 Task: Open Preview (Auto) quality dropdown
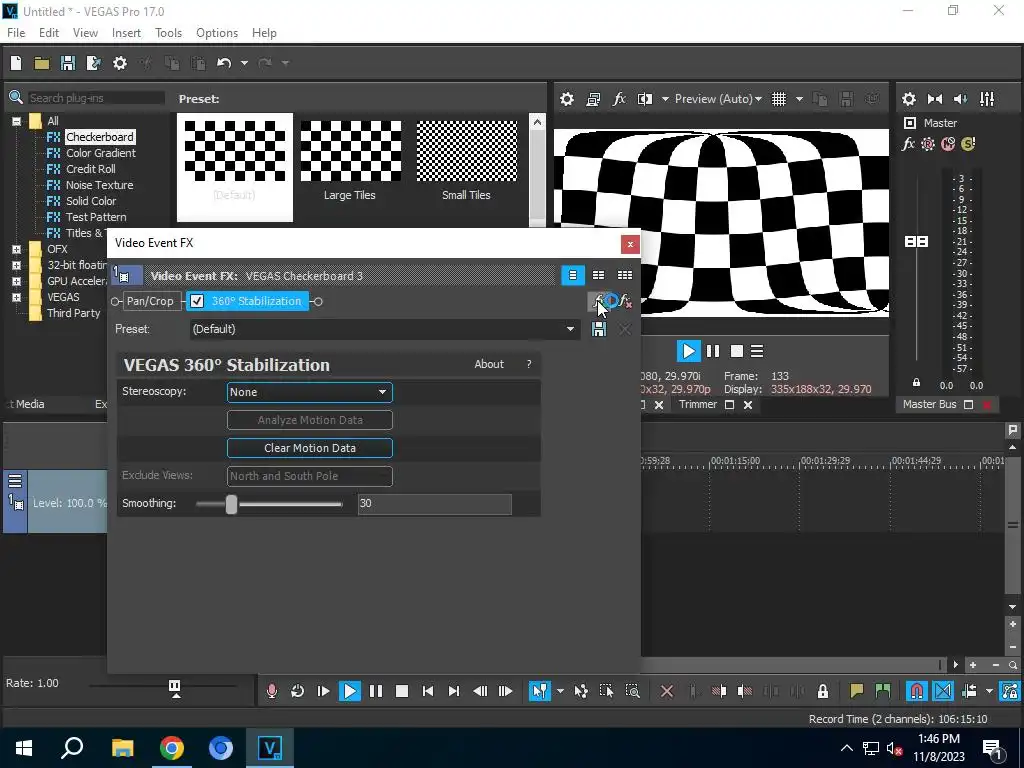(x=718, y=99)
